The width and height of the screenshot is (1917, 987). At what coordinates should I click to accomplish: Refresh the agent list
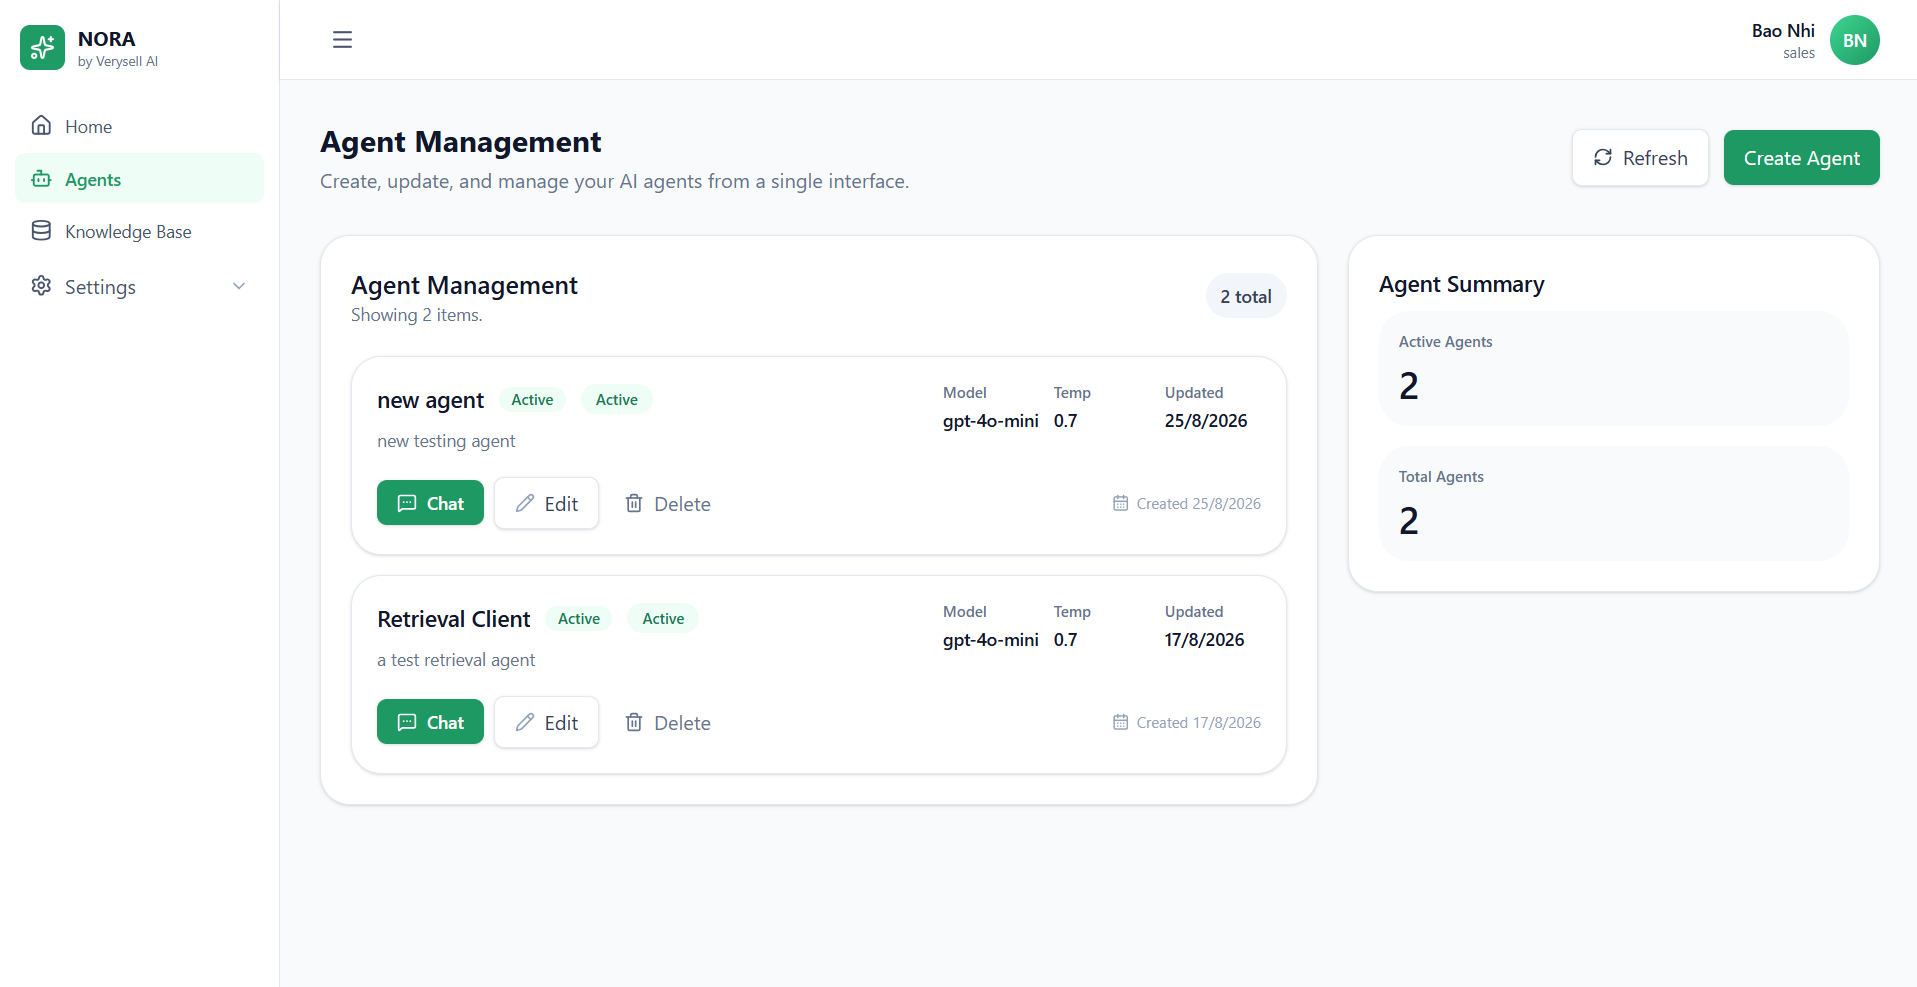[x=1640, y=158]
